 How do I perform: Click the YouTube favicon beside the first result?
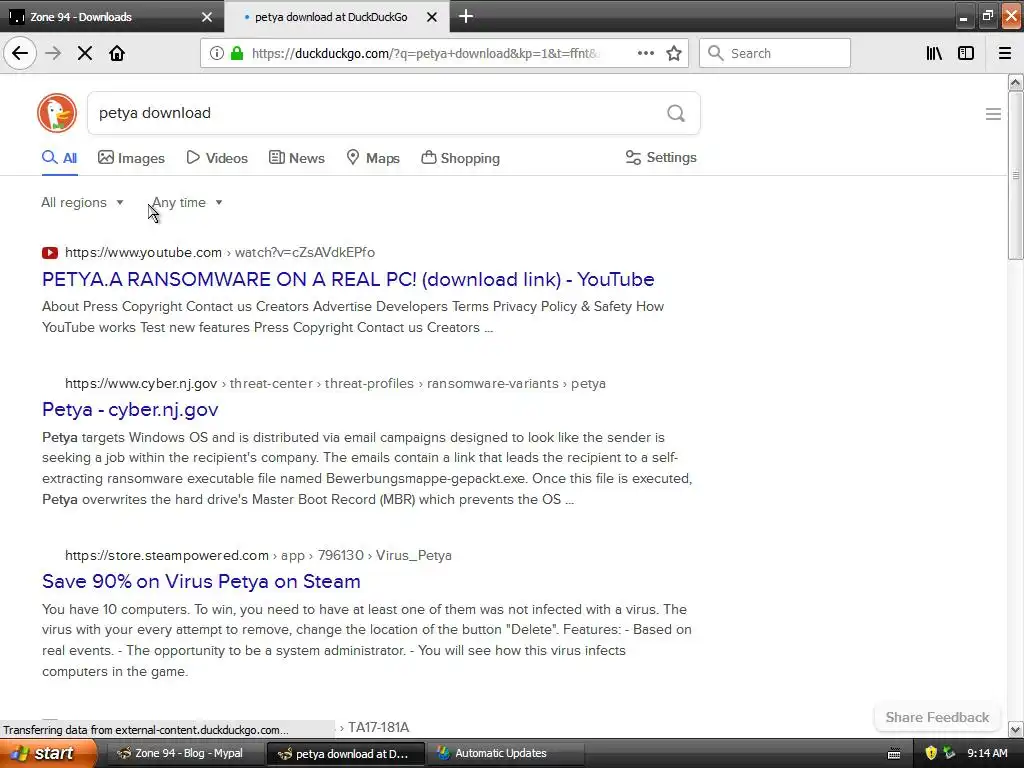[50, 252]
